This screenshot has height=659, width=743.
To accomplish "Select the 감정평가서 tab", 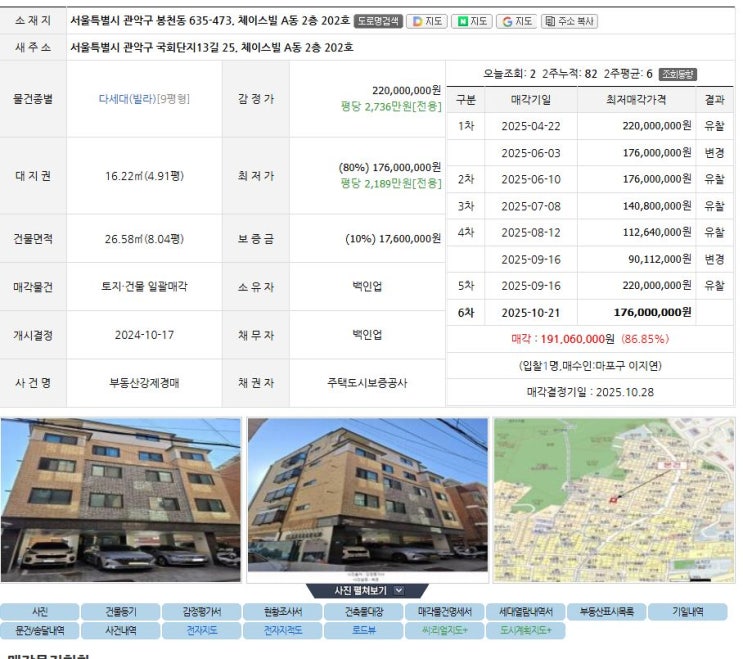I will pos(202,612).
